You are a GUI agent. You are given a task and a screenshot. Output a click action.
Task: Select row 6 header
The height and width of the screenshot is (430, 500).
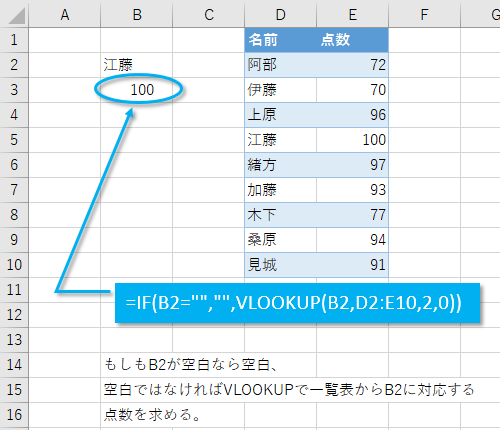(x=14, y=165)
